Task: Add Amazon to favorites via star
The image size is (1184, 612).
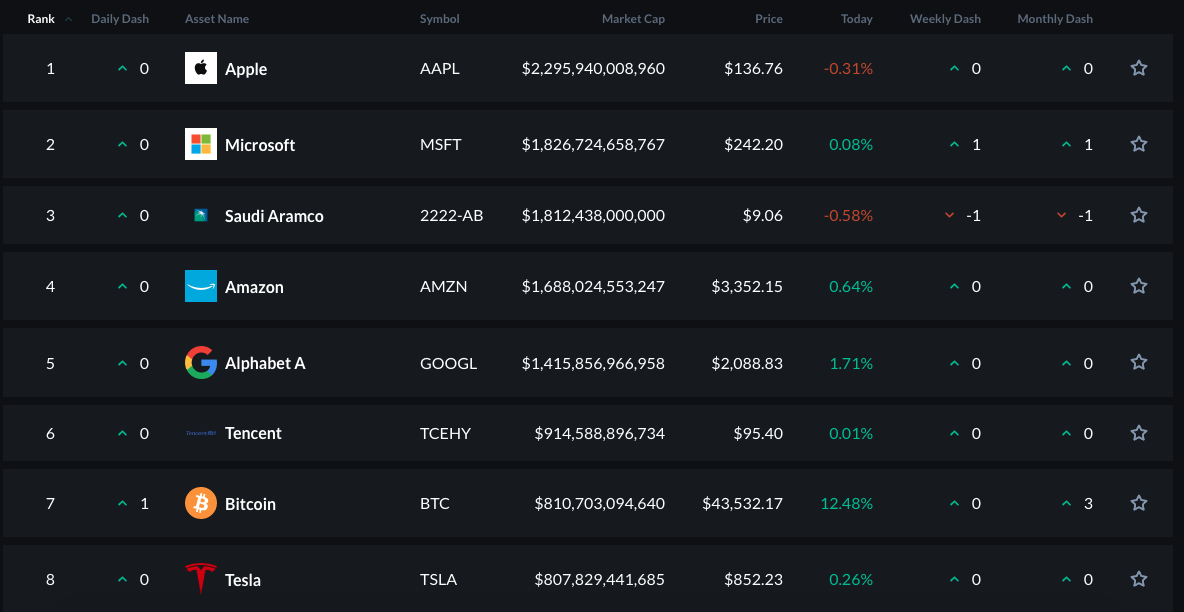Action: pos(1139,286)
